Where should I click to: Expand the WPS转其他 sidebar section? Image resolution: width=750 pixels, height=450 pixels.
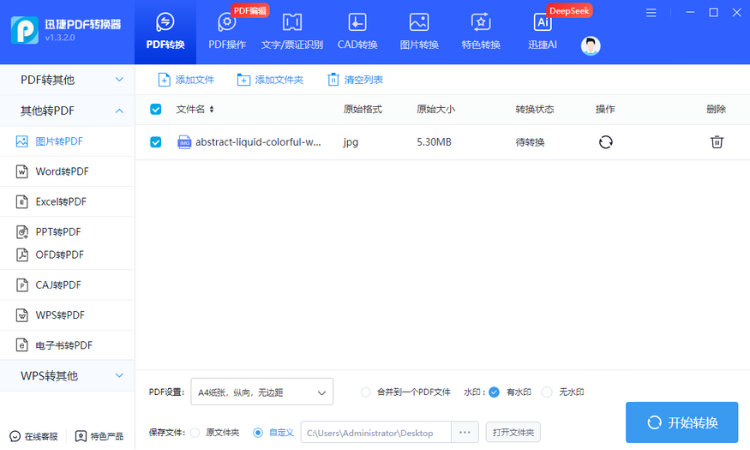pyautogui.click(x=67, y=376)
